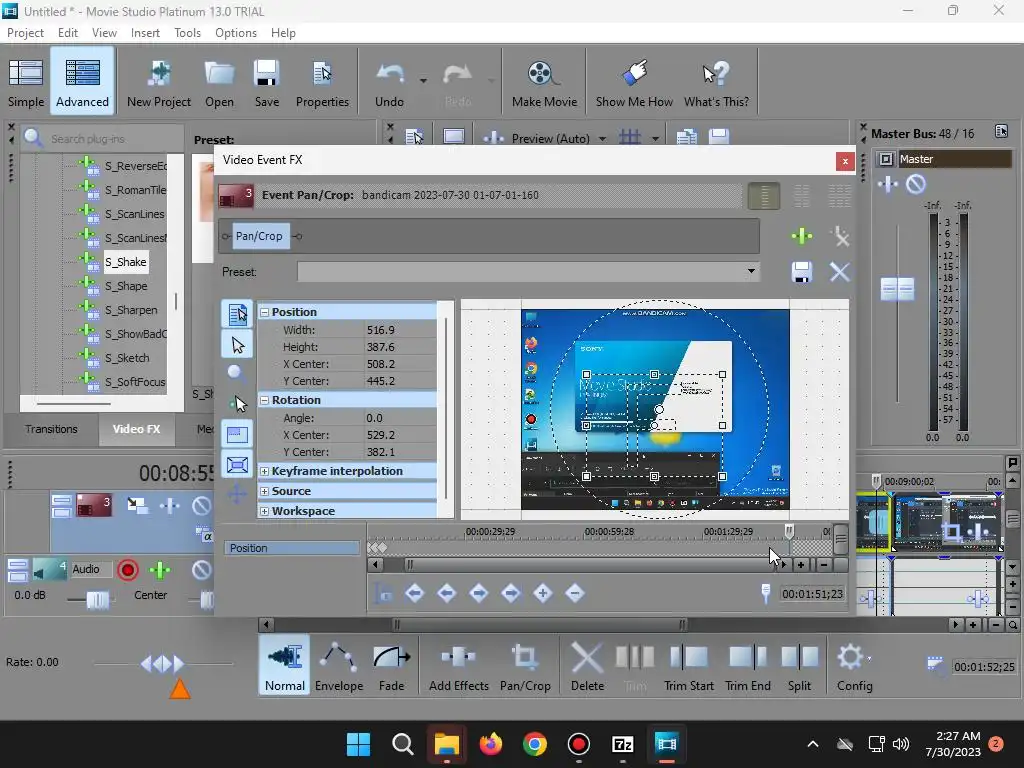
Task: Select Normal editing tool
Action: pos(285,666)
